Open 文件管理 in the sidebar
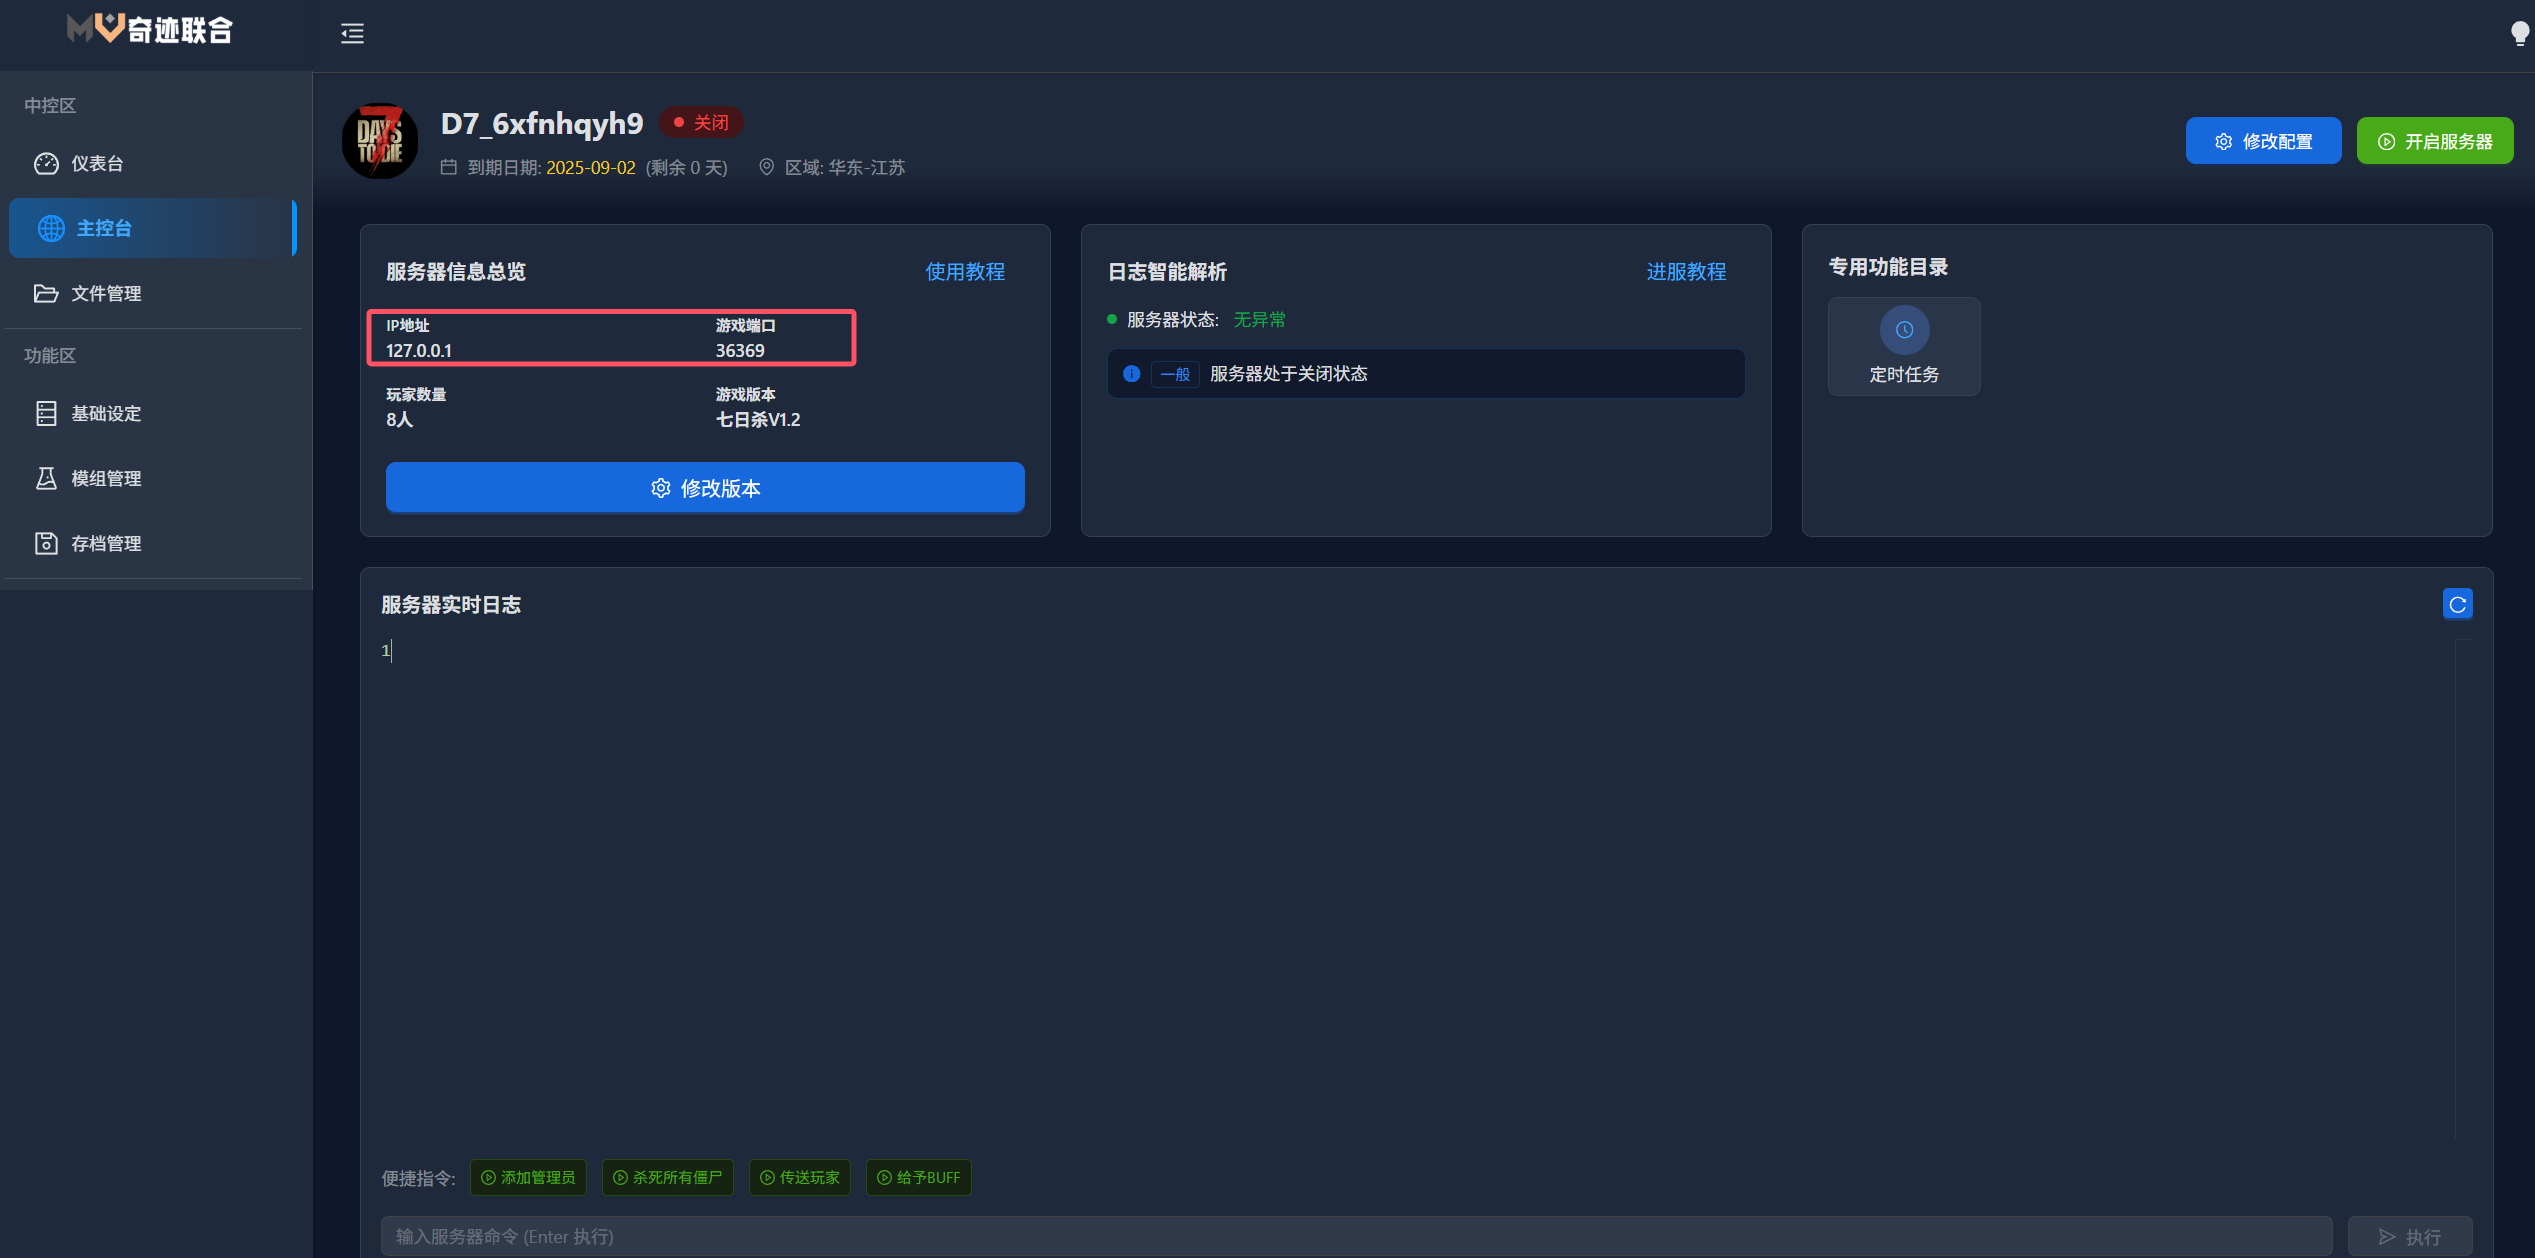The height and width of the screenshot is (1258, 2535). click(153, 293)
